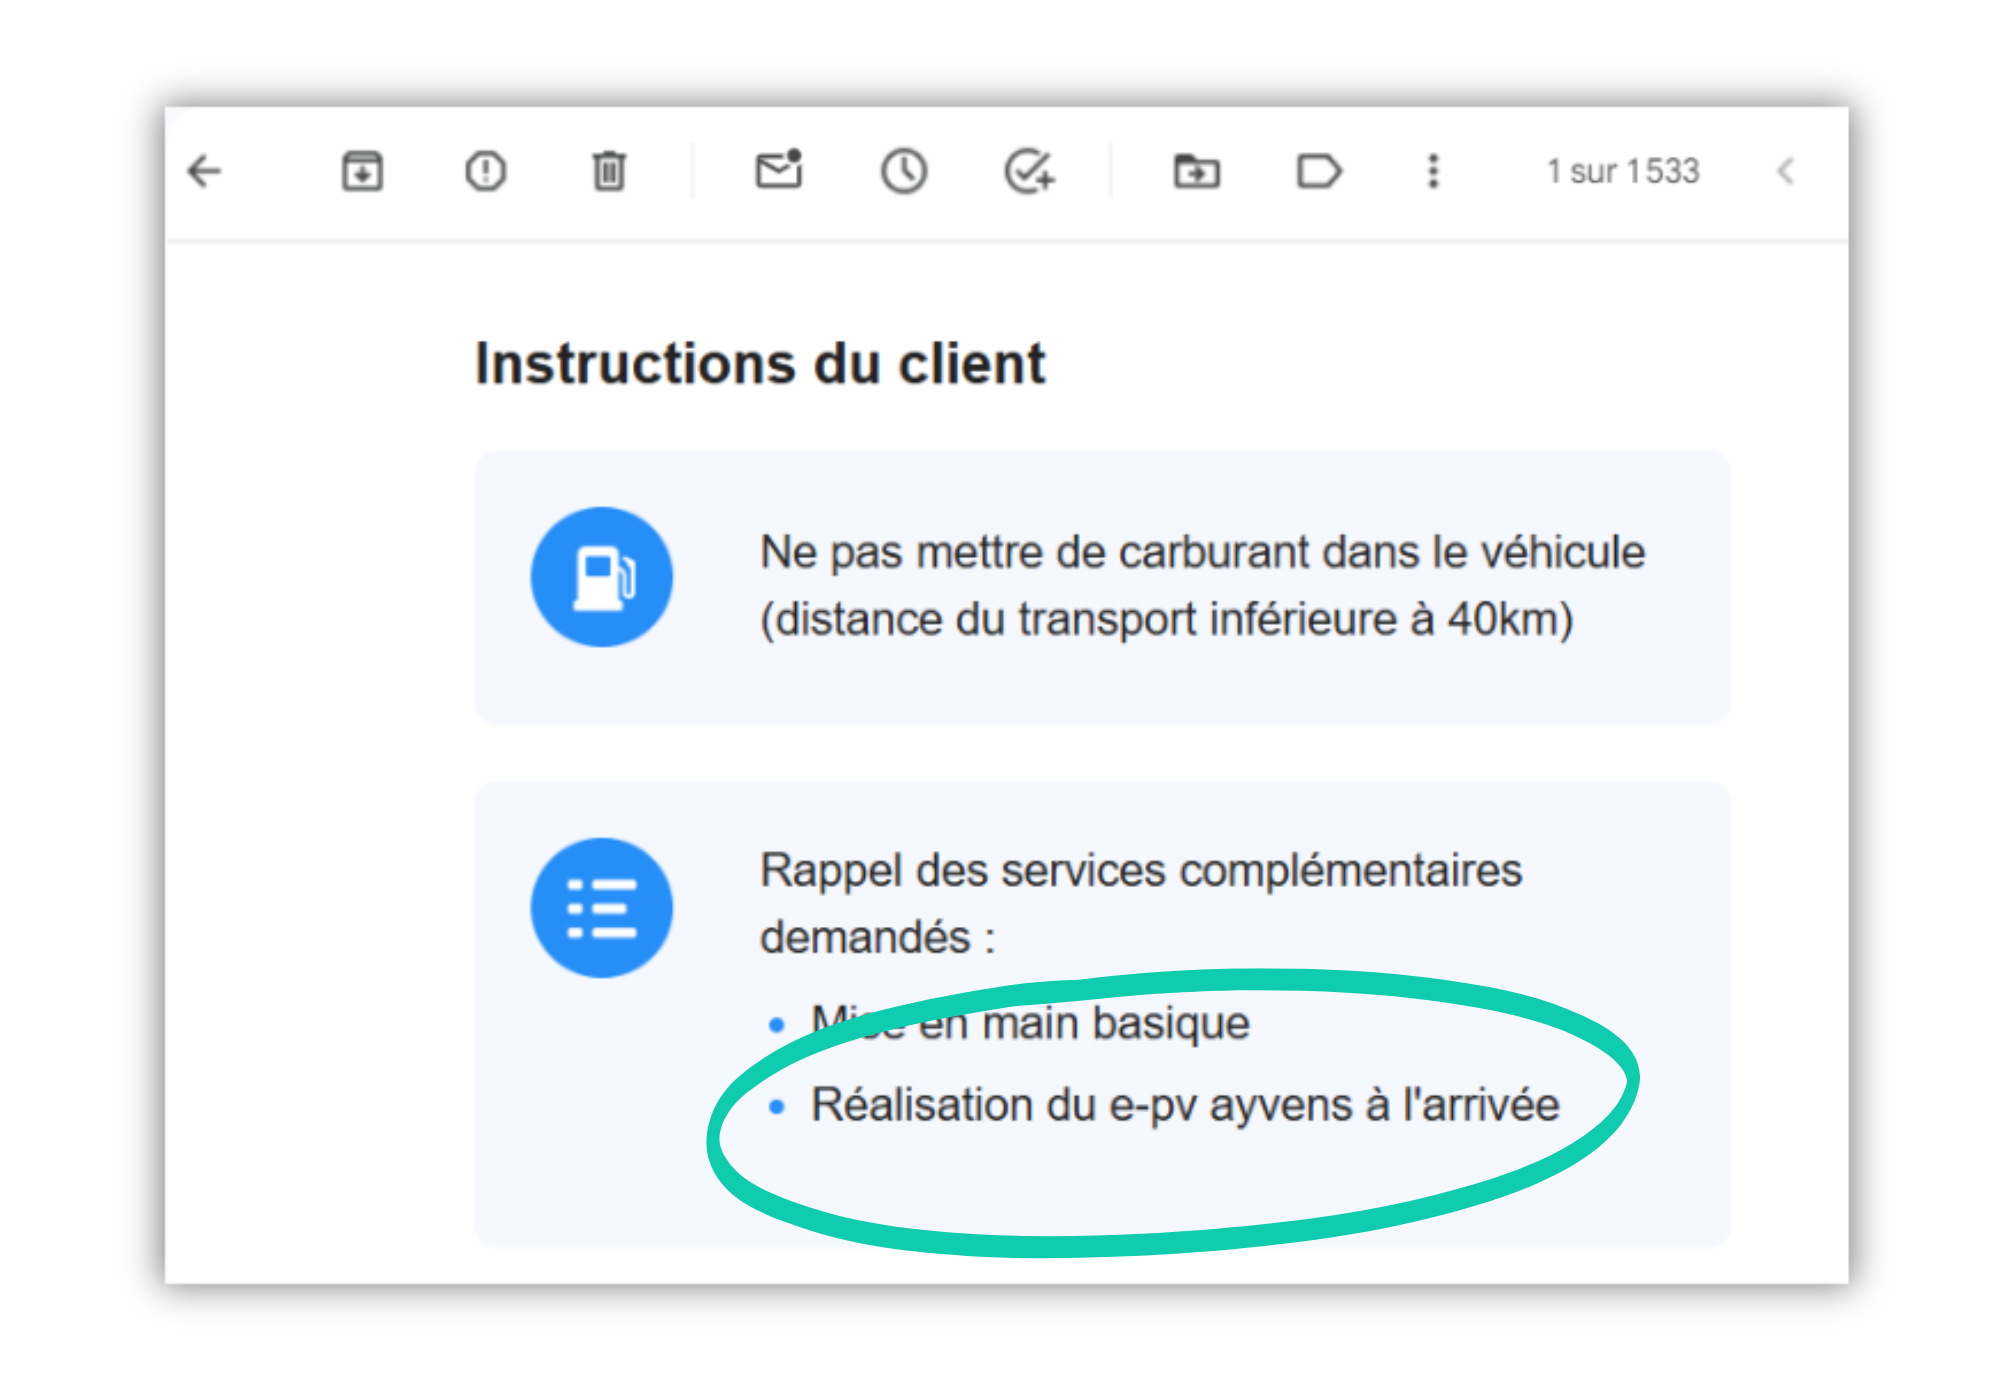2000x1400 pixels.
Task: Open labels tag icon
Action: coord(1319,171)
